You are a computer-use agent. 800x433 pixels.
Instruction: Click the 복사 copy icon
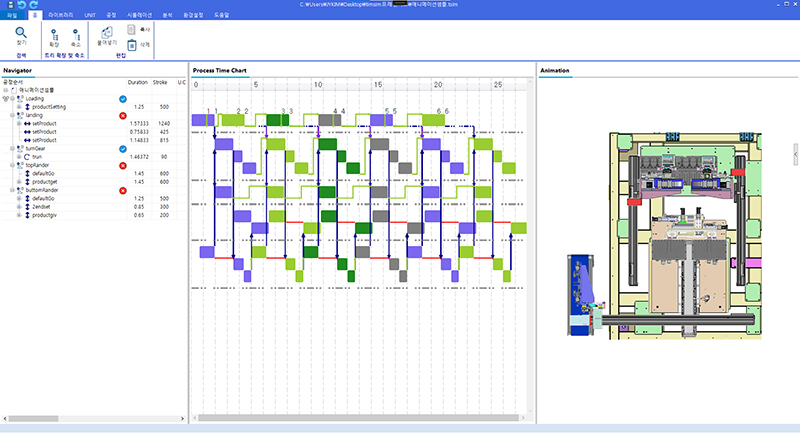click(x=132, y=29)
